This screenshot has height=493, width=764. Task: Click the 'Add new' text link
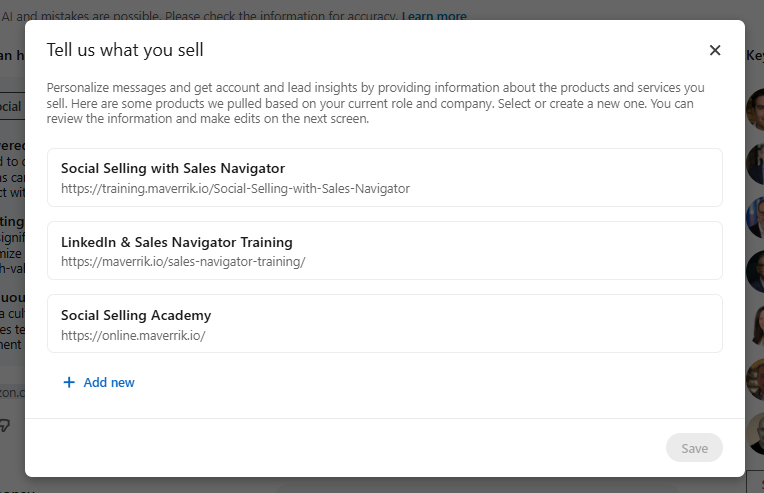click(109, 382)
